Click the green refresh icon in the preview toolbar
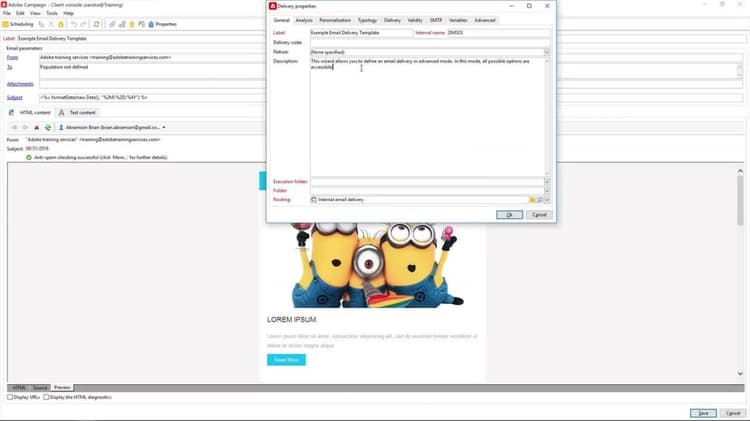 tap(48, 128)
